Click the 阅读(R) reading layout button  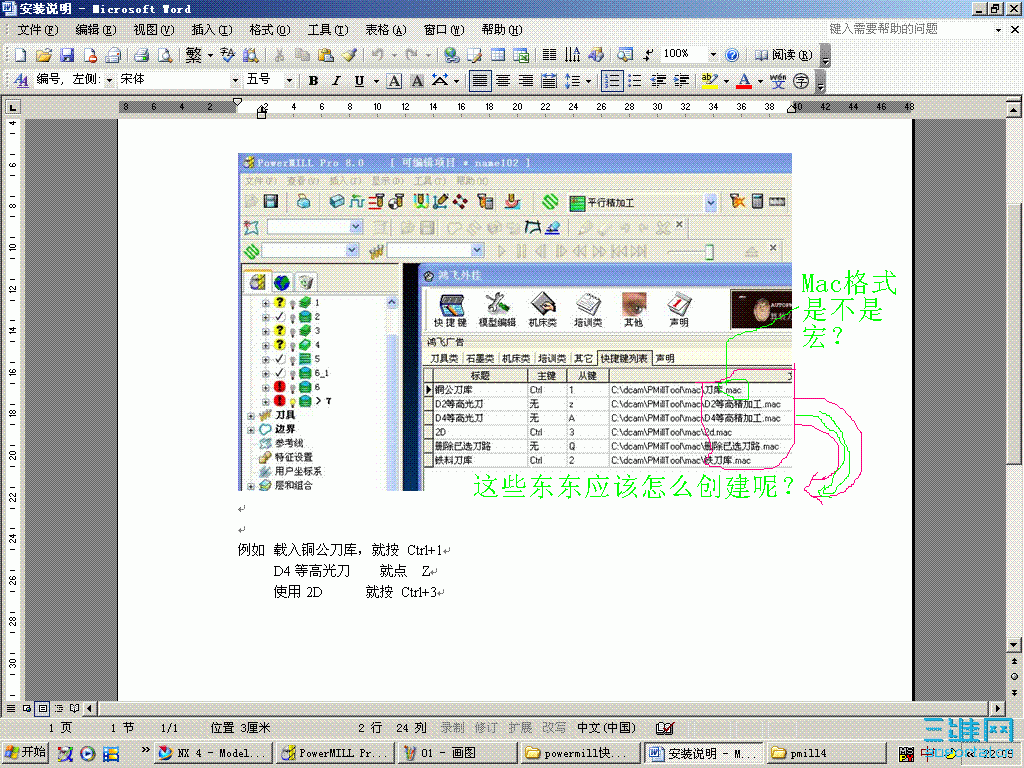click(x=783, y=55)
